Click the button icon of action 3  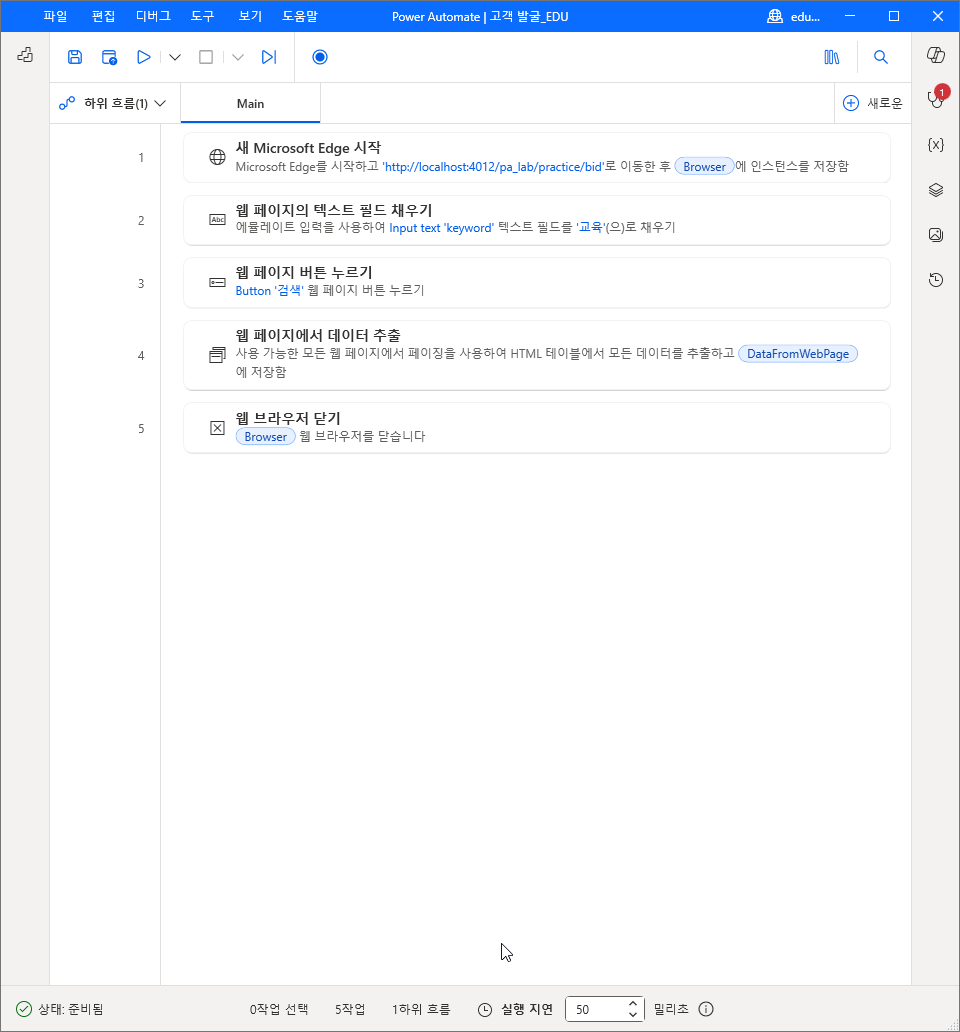[217, 282]
